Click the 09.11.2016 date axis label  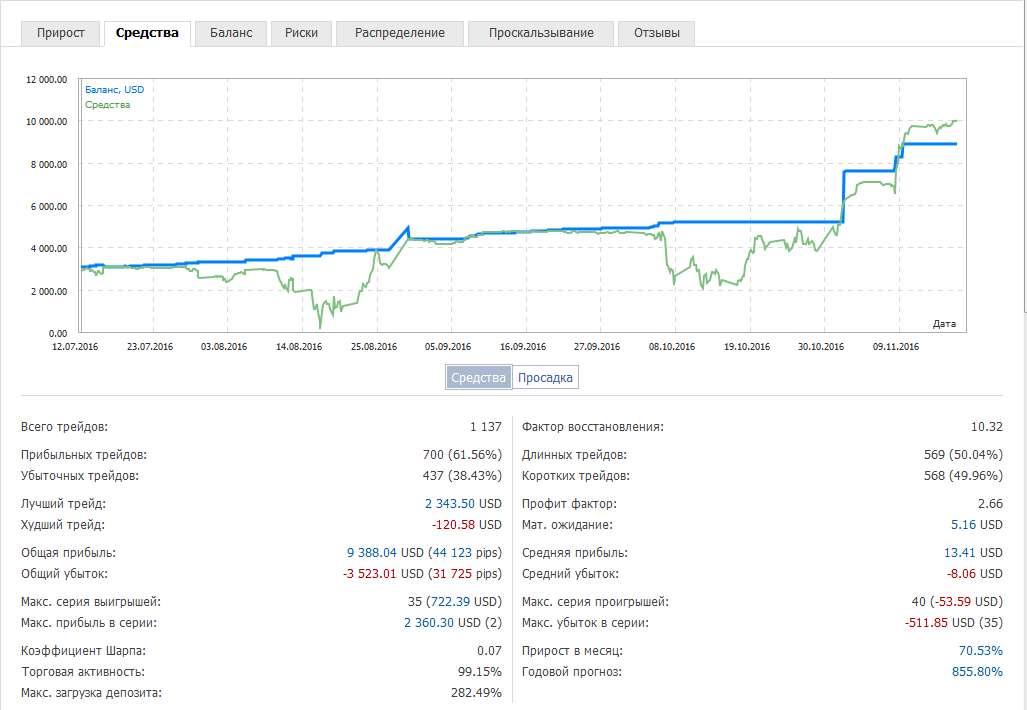[895, 346]
